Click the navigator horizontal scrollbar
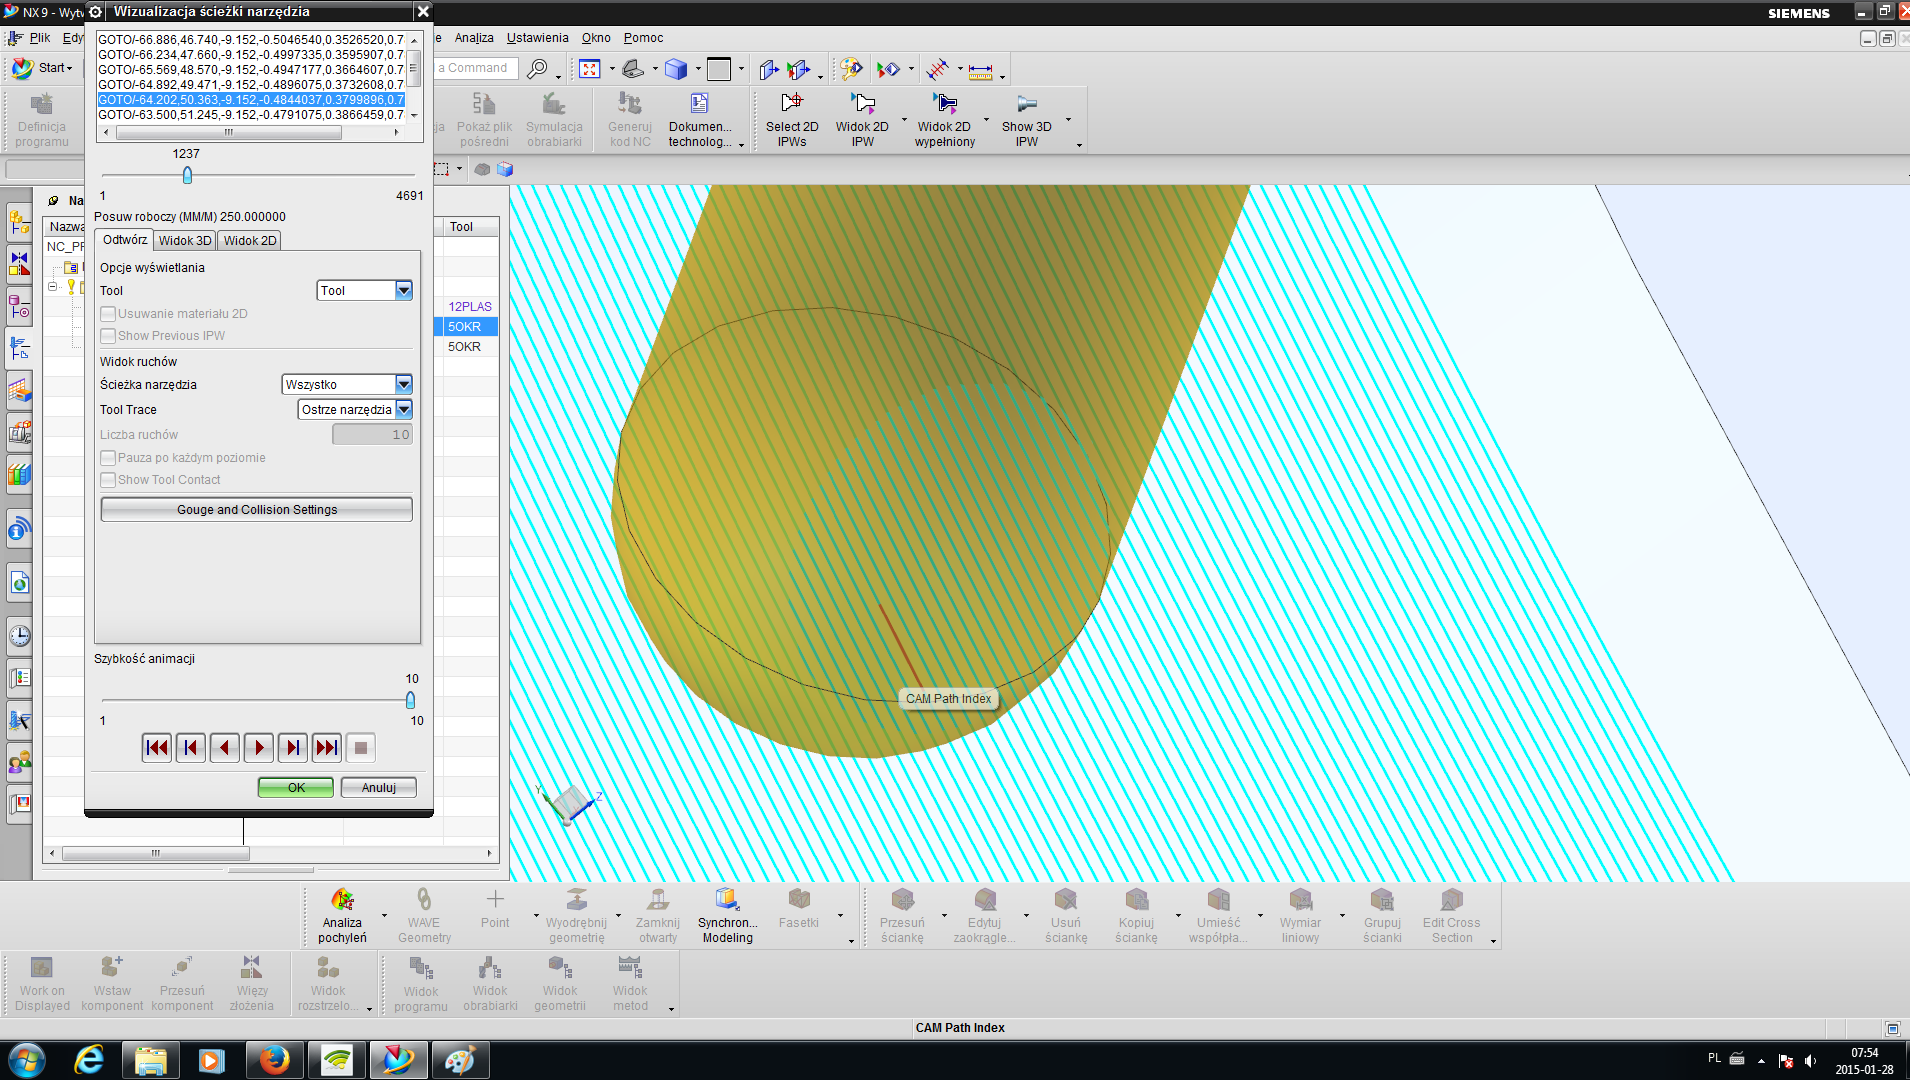This screenshot has height=1085, width=1910. (156, 854)
